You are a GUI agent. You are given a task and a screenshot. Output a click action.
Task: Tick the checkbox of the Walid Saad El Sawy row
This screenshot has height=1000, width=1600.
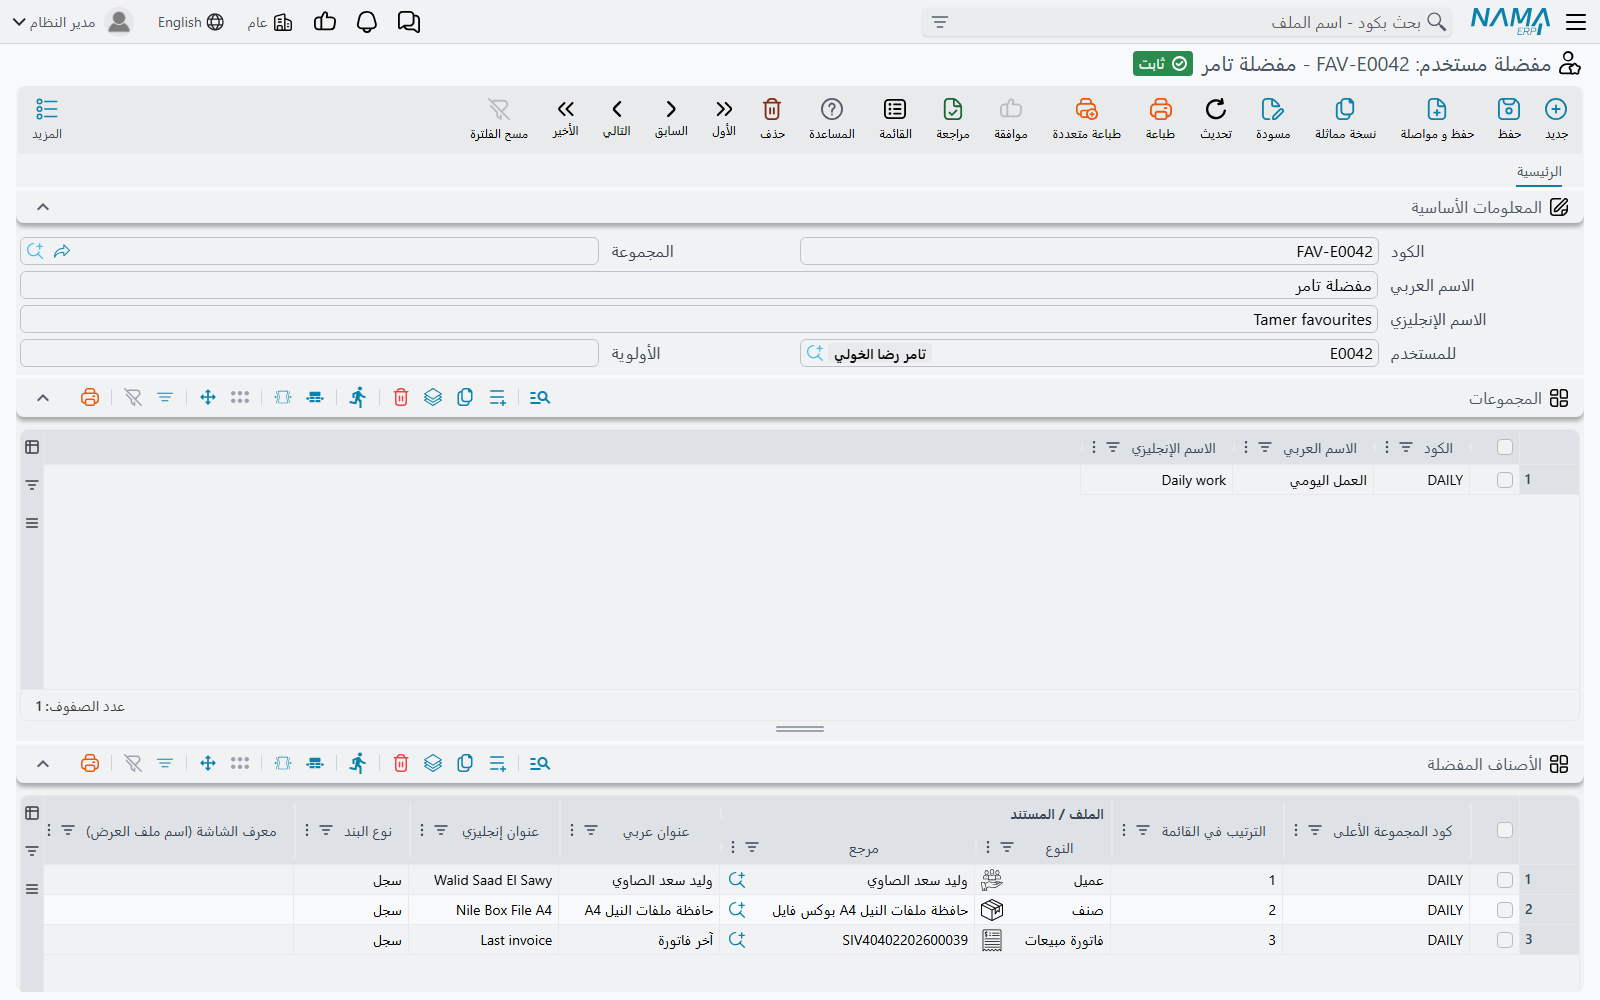pyautogui.click(x=1505, y=880)
